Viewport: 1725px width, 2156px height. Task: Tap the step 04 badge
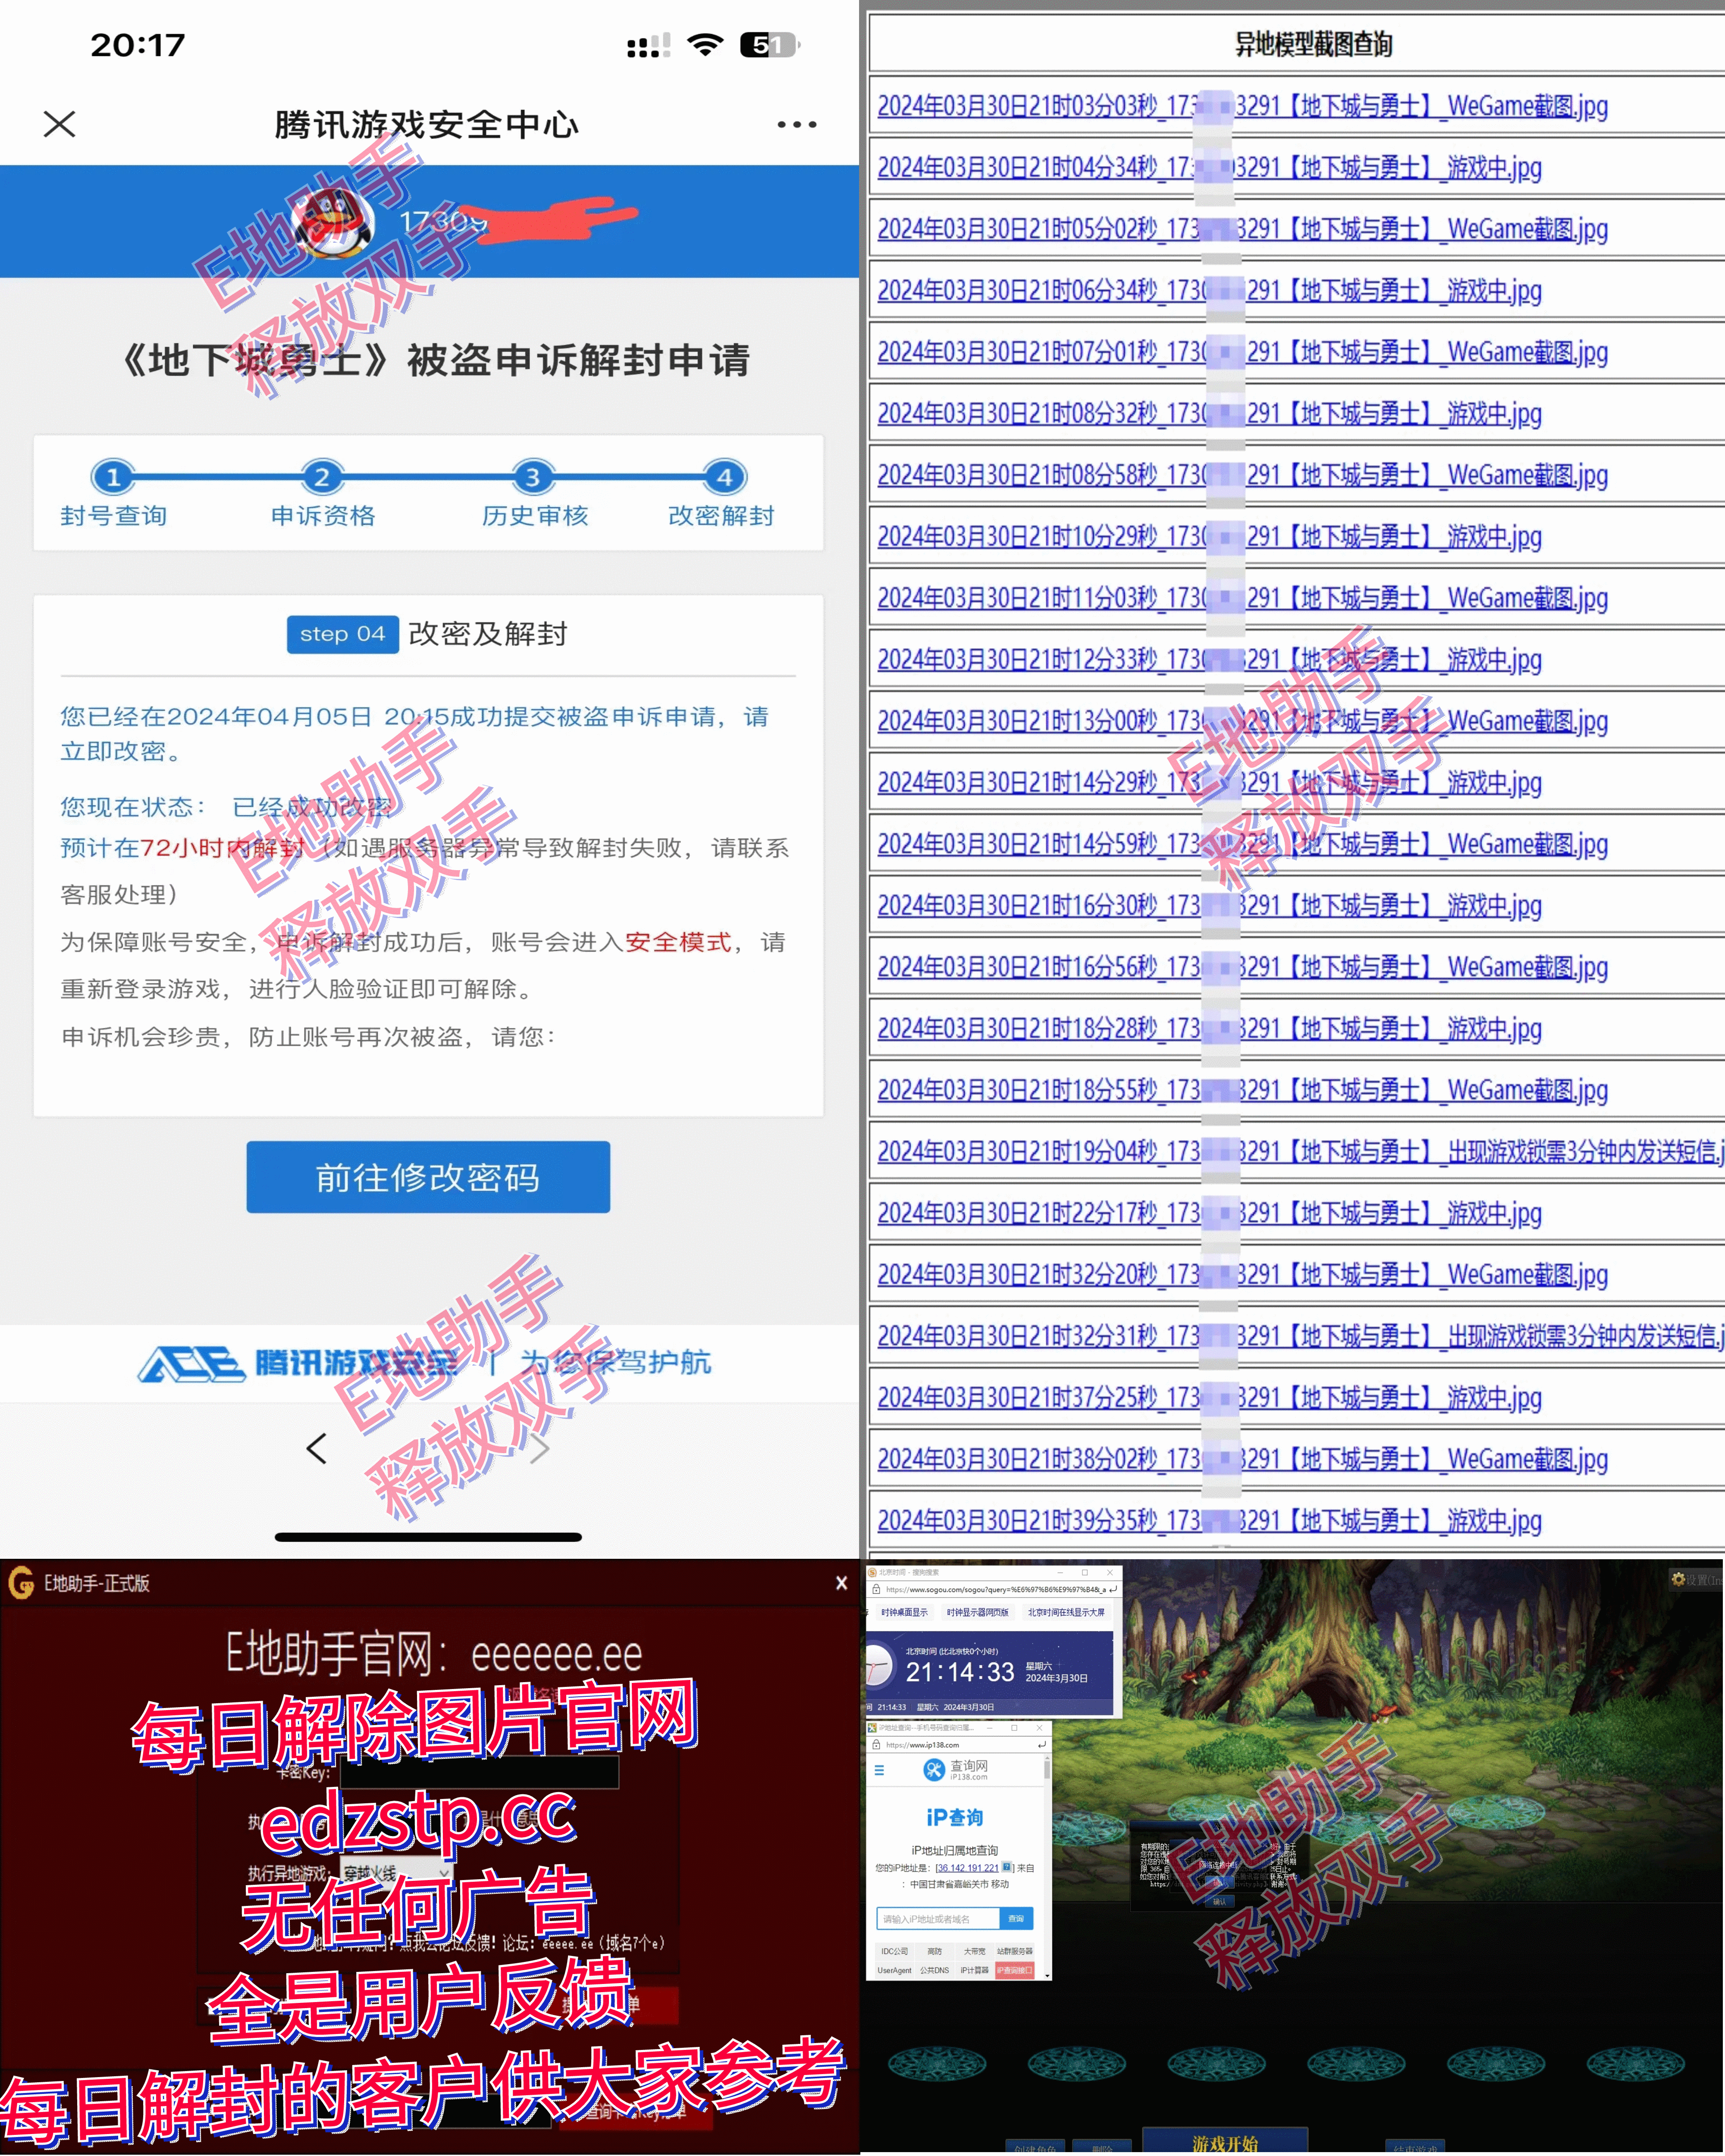coord(343,634)
